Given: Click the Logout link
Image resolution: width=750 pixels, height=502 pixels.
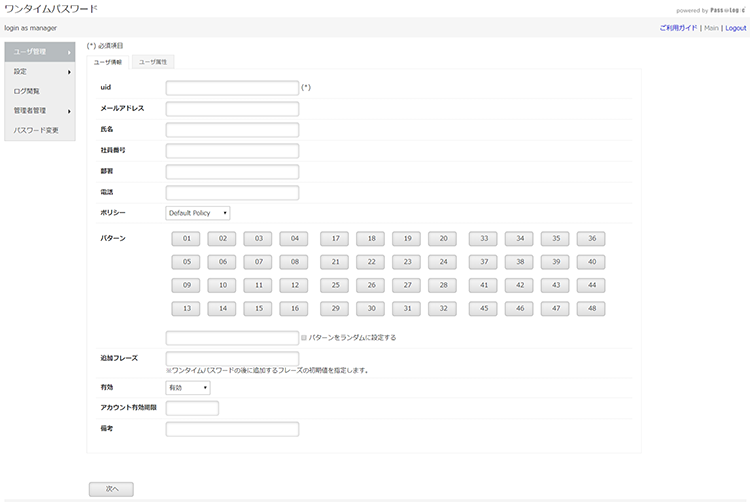Looking at the screenshot, I should [x=736, y=28].
